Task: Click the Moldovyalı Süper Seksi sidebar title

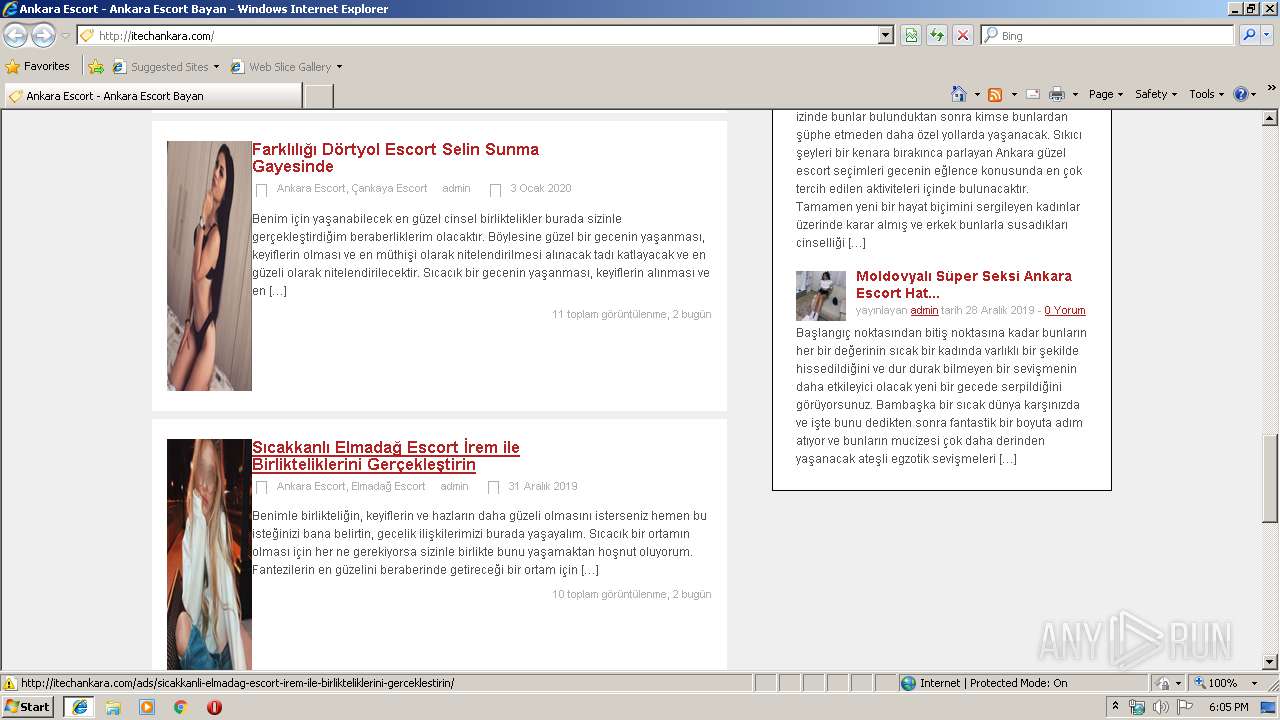Action: [x=964, y=284]
